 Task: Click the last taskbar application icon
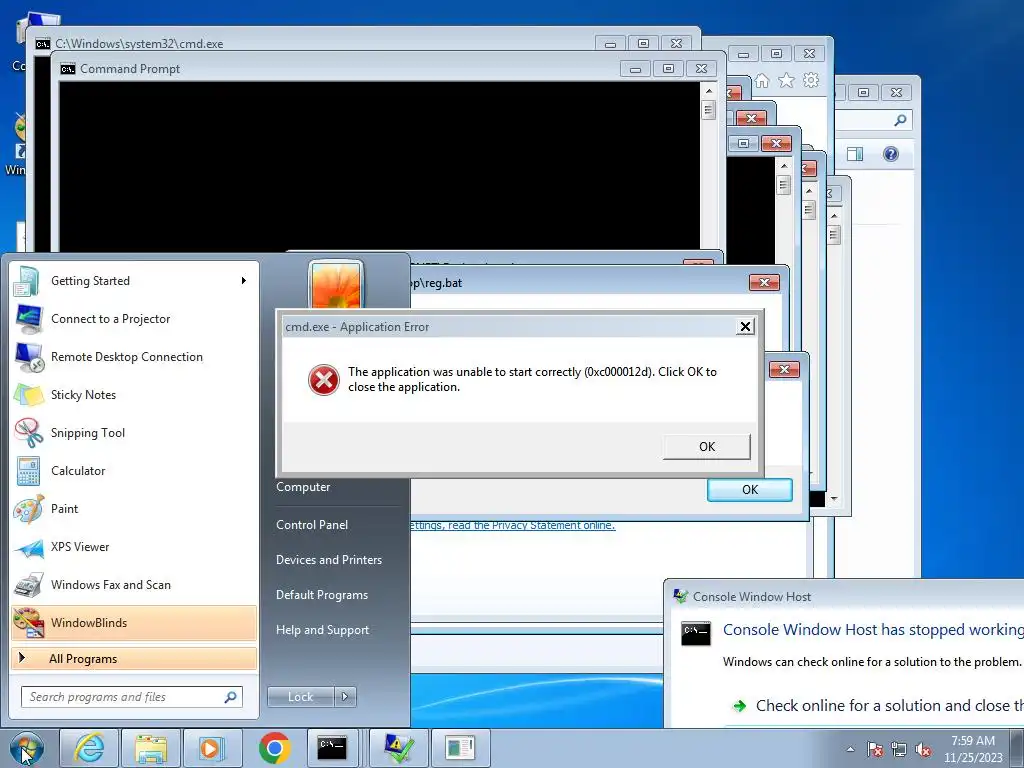[x=460, y=748]
